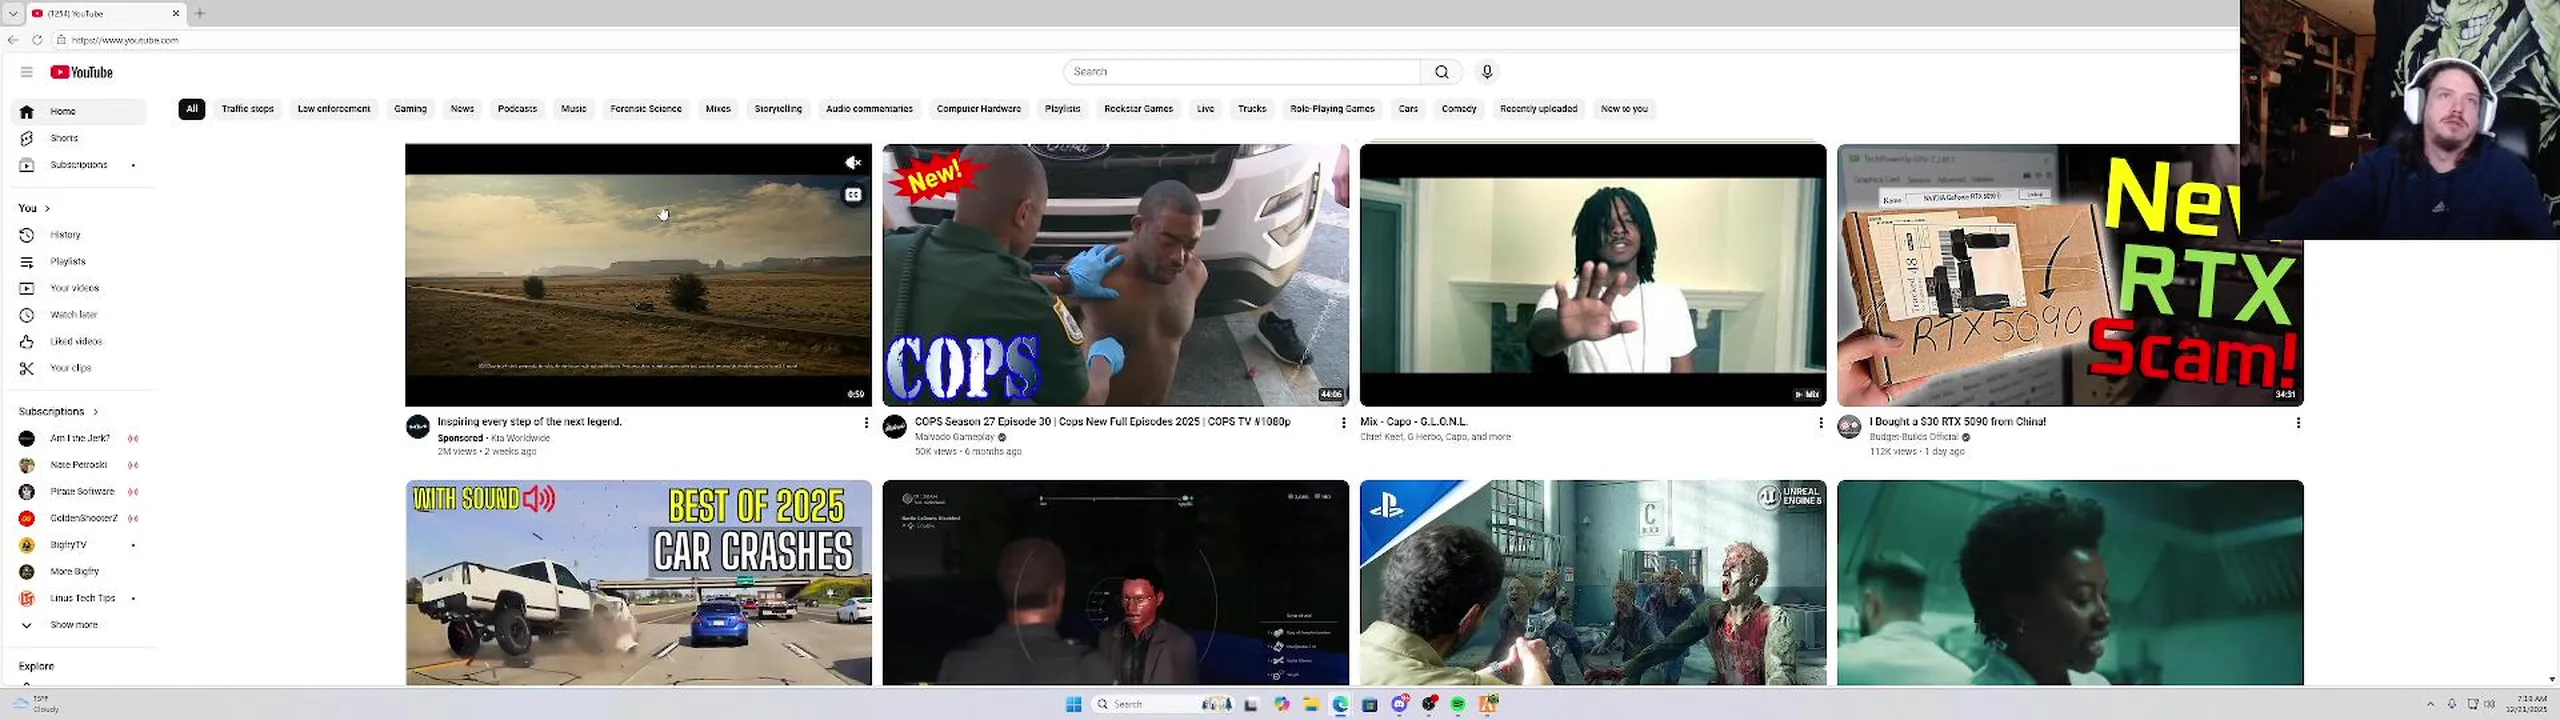Viewport: 2560px width, 720px height.
Task: Filter by Gaming chip
Action: tap(410, 109)
